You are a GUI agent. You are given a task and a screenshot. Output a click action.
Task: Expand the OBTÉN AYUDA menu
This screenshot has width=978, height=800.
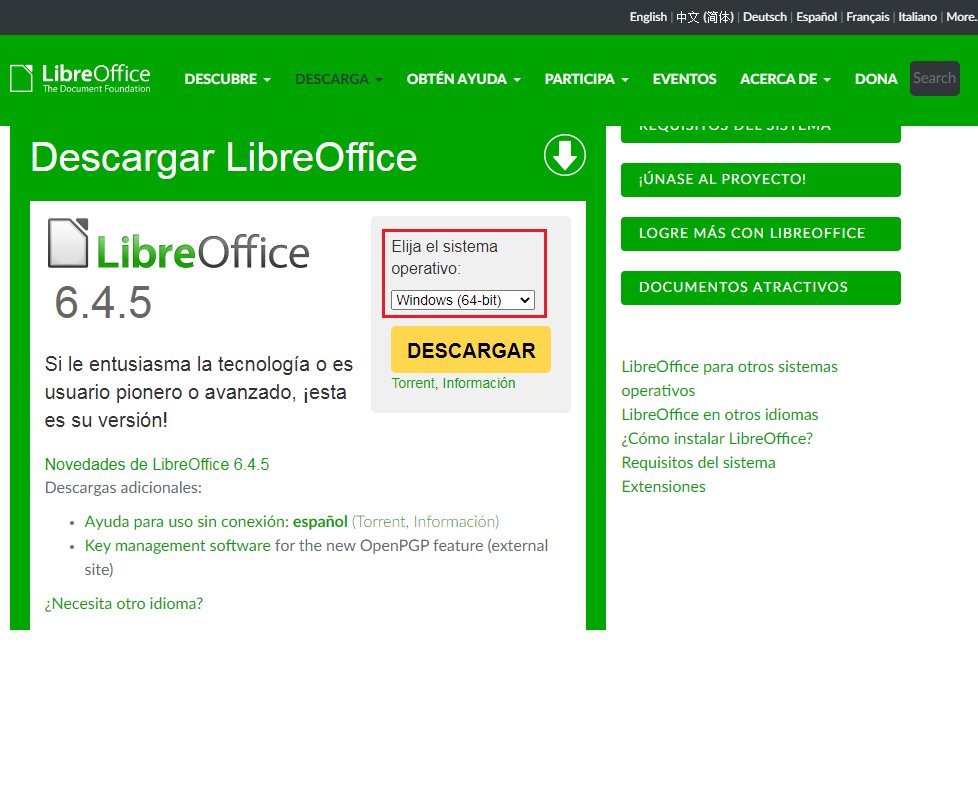463,79
